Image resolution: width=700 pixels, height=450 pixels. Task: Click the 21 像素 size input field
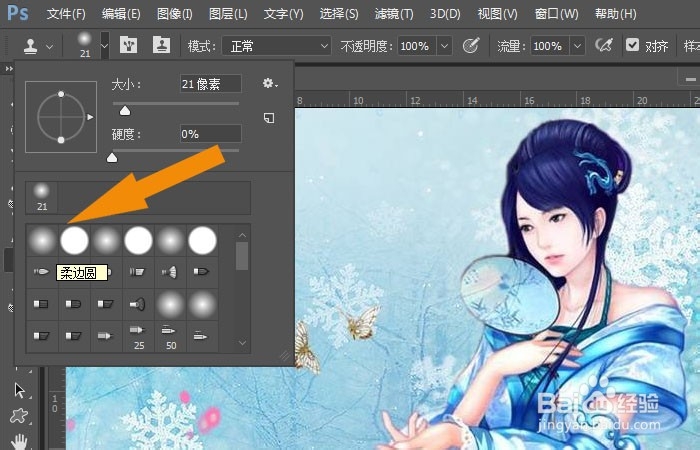211,83
